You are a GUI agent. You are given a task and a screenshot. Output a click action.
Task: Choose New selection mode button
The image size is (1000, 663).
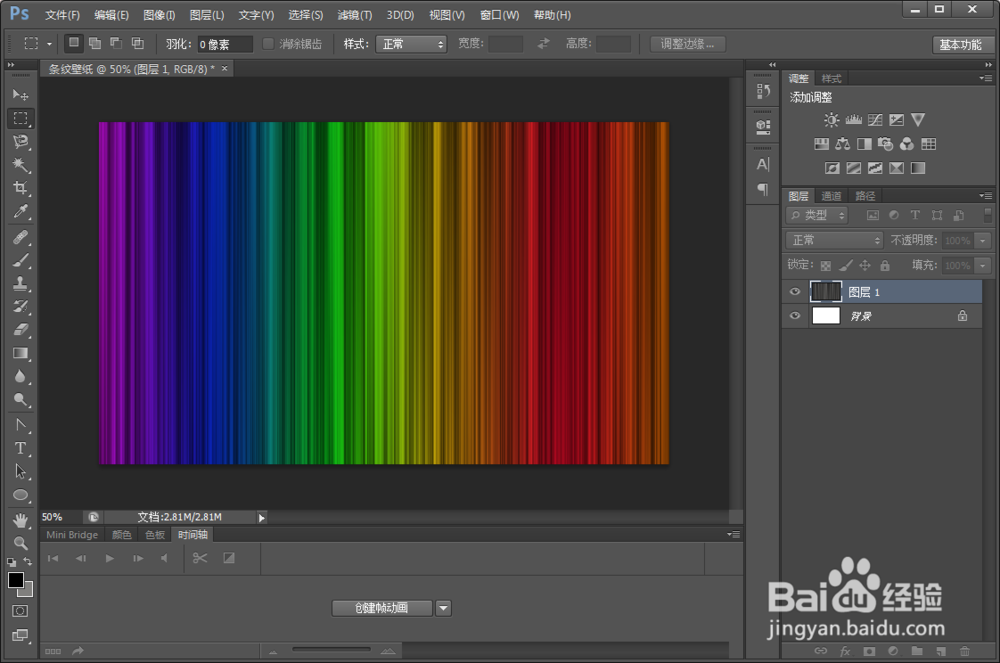74,43
